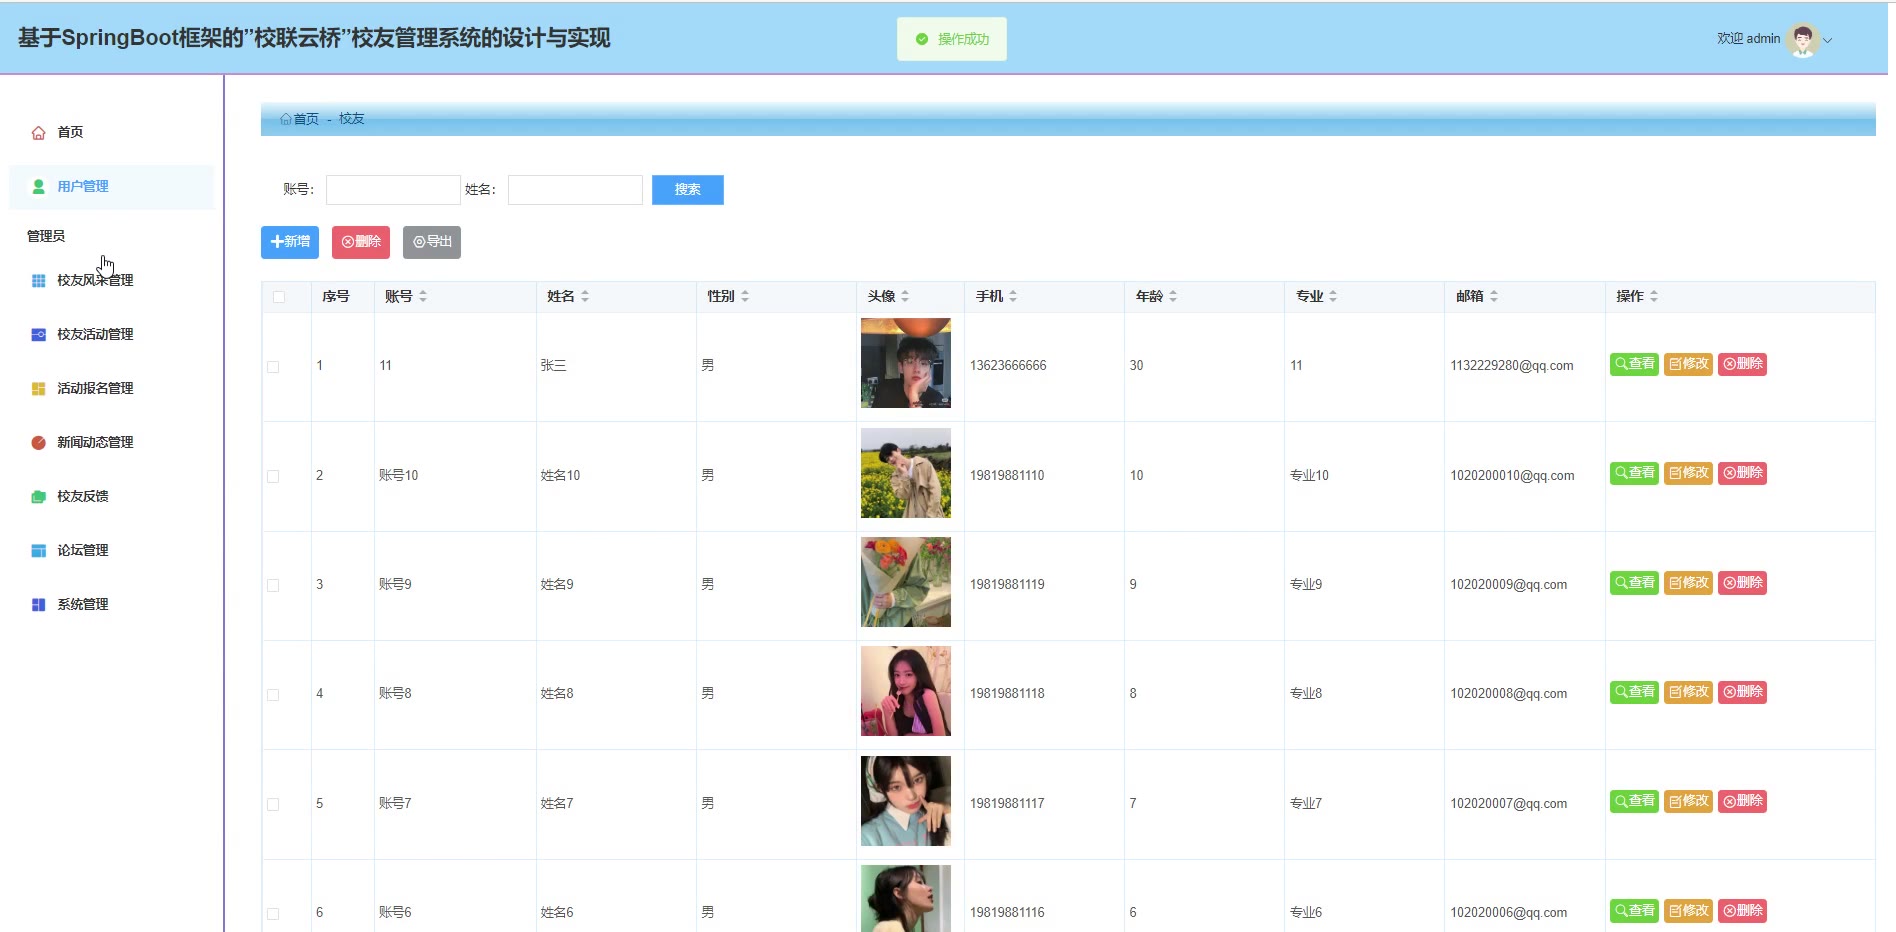
Task: Click the breadcrumb home icon
Action: (286, 119)
